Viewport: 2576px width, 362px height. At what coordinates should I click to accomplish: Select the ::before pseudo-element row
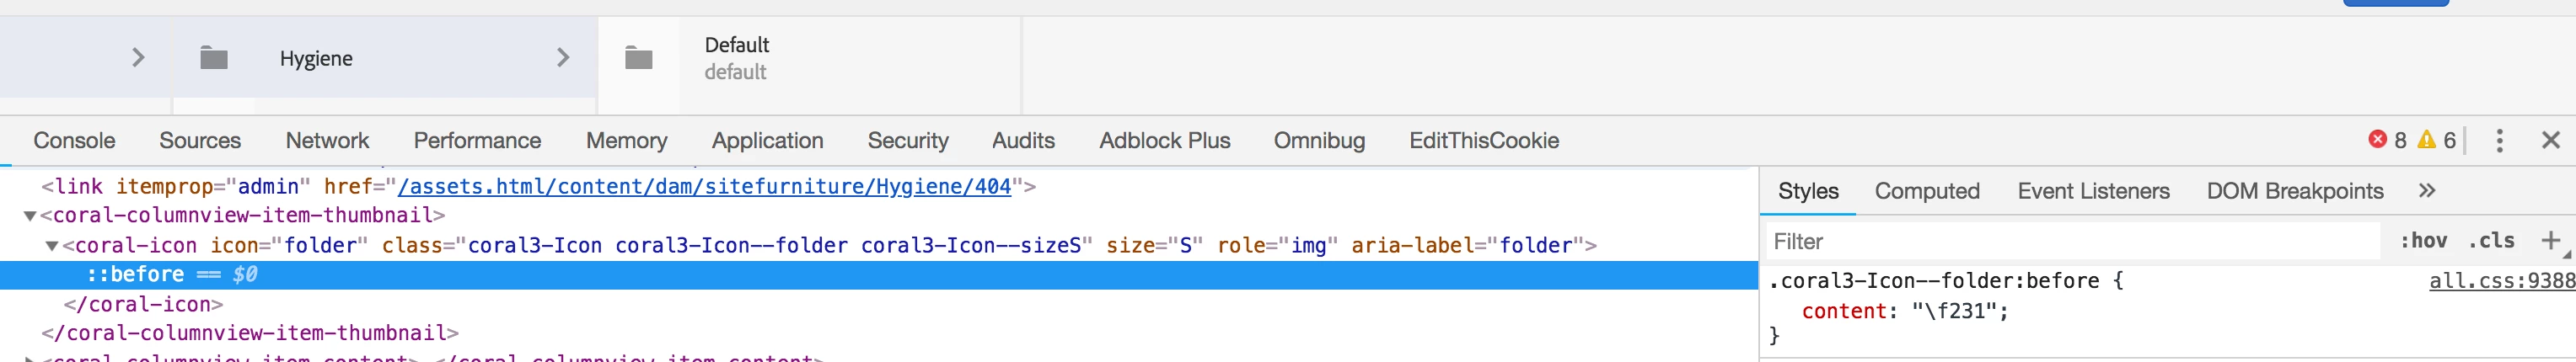point(879,275)
